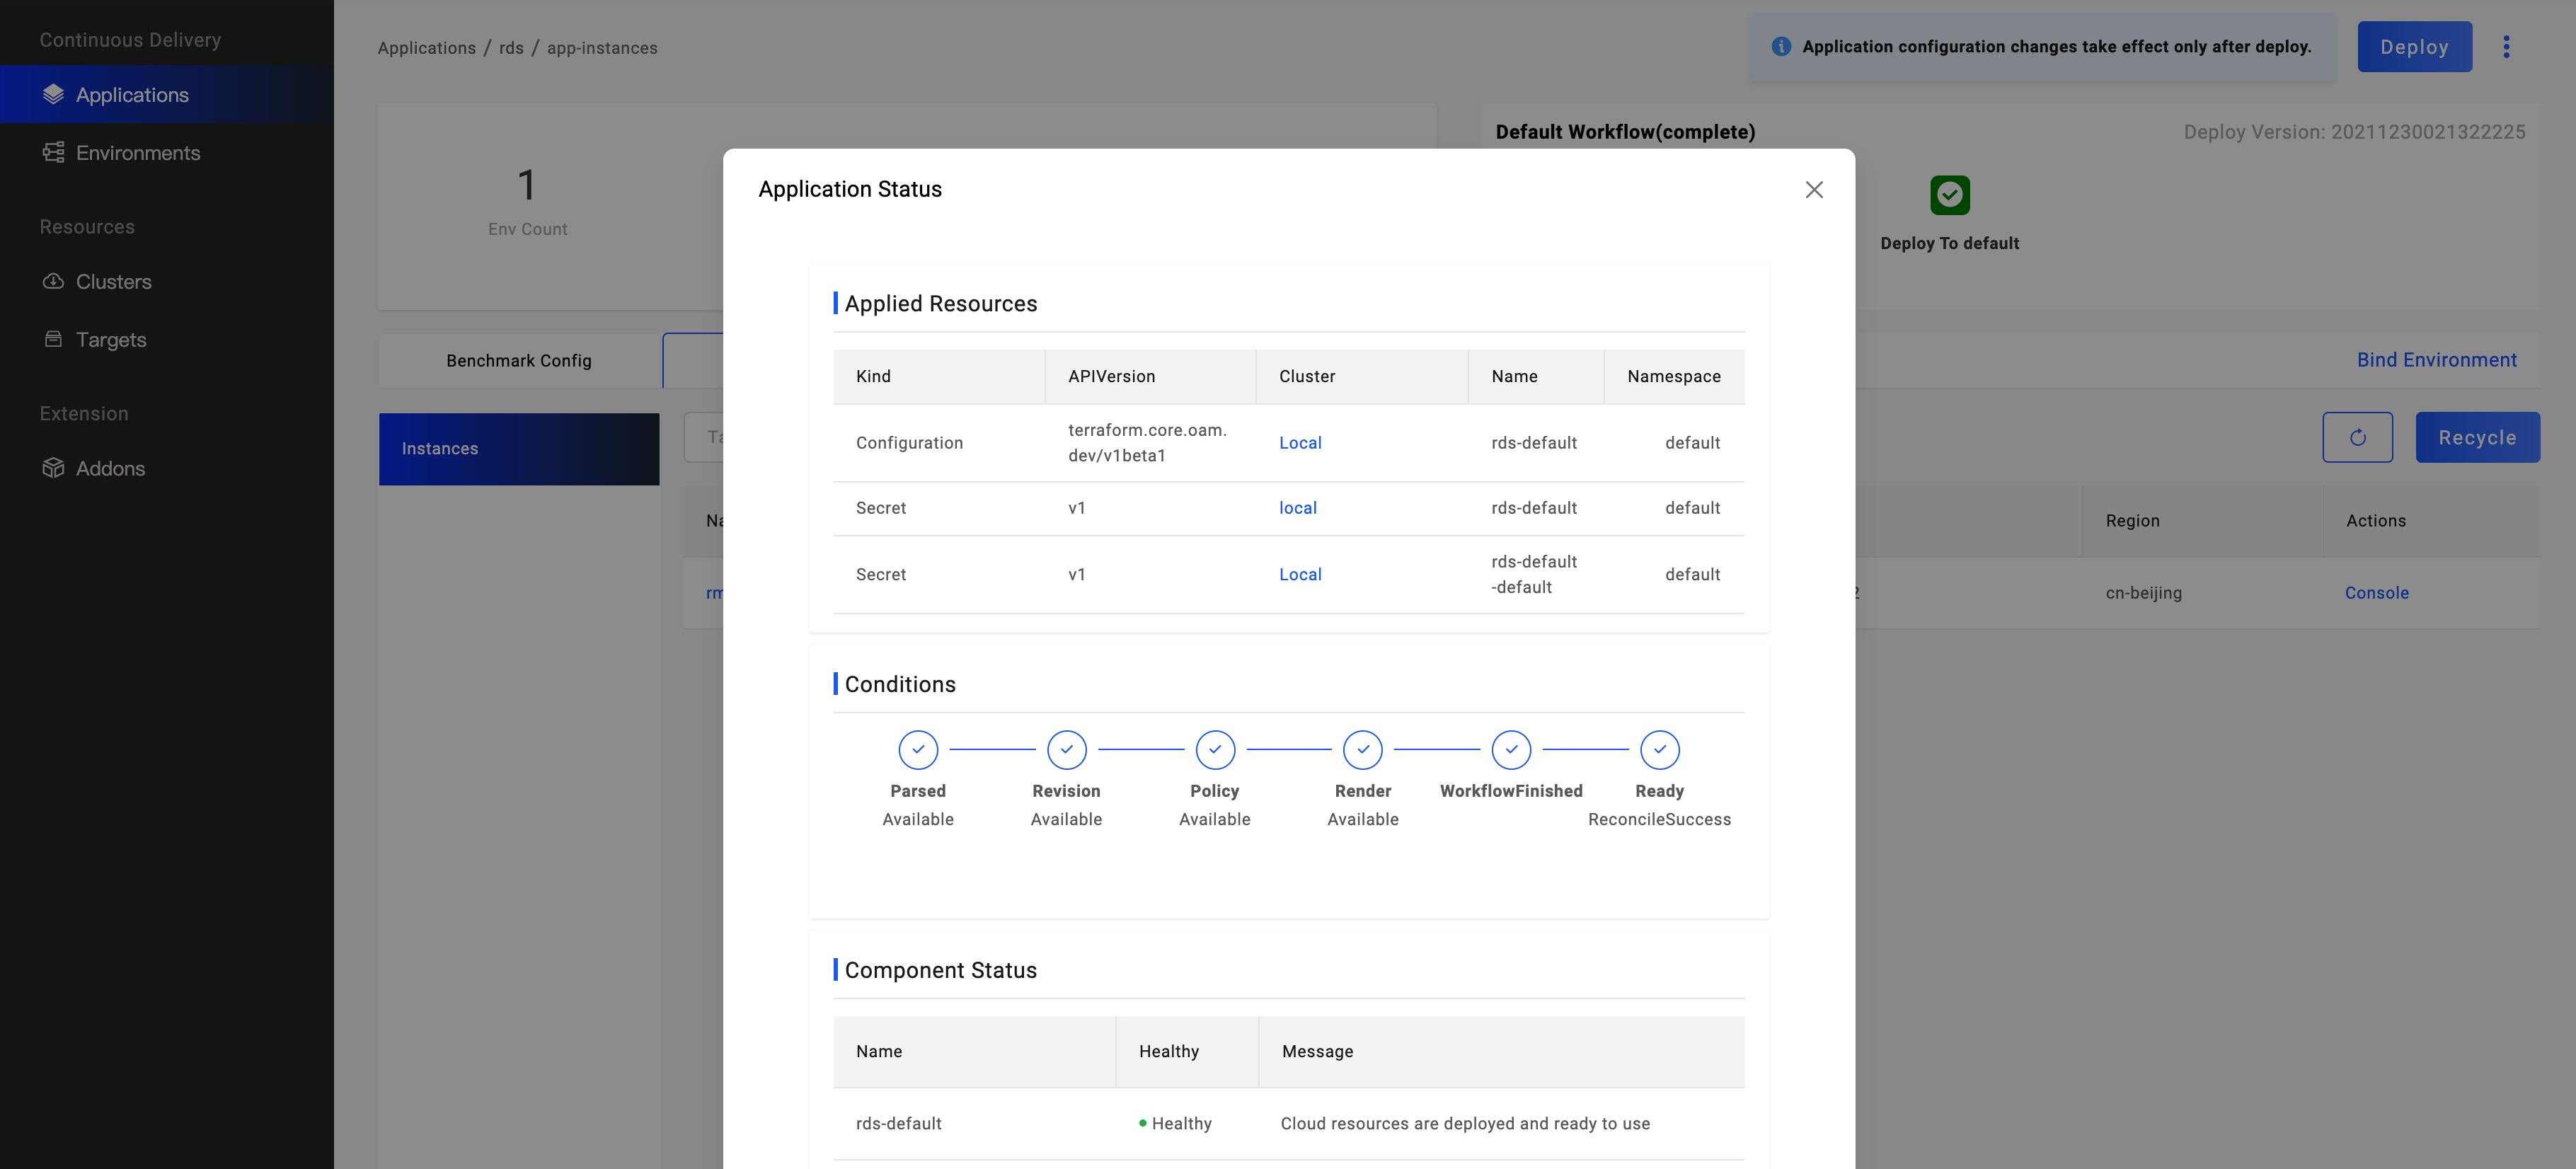Screen dimensions: 2576x1169
Task: Select the Instances side tab
Action: pyautogui.click(x=518, y=449)
